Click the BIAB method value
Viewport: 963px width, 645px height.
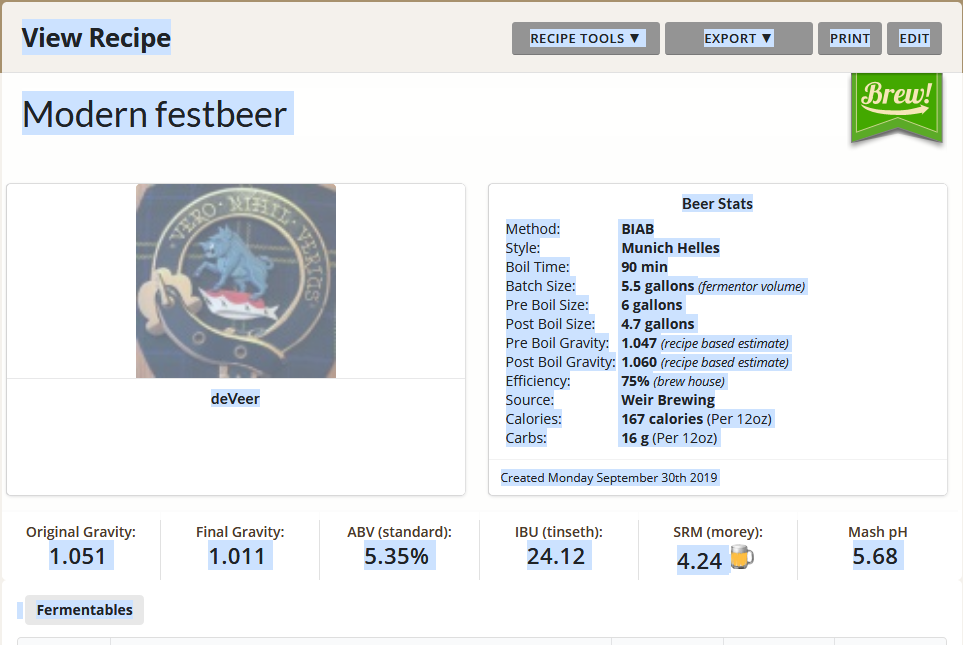pos(637,229)
